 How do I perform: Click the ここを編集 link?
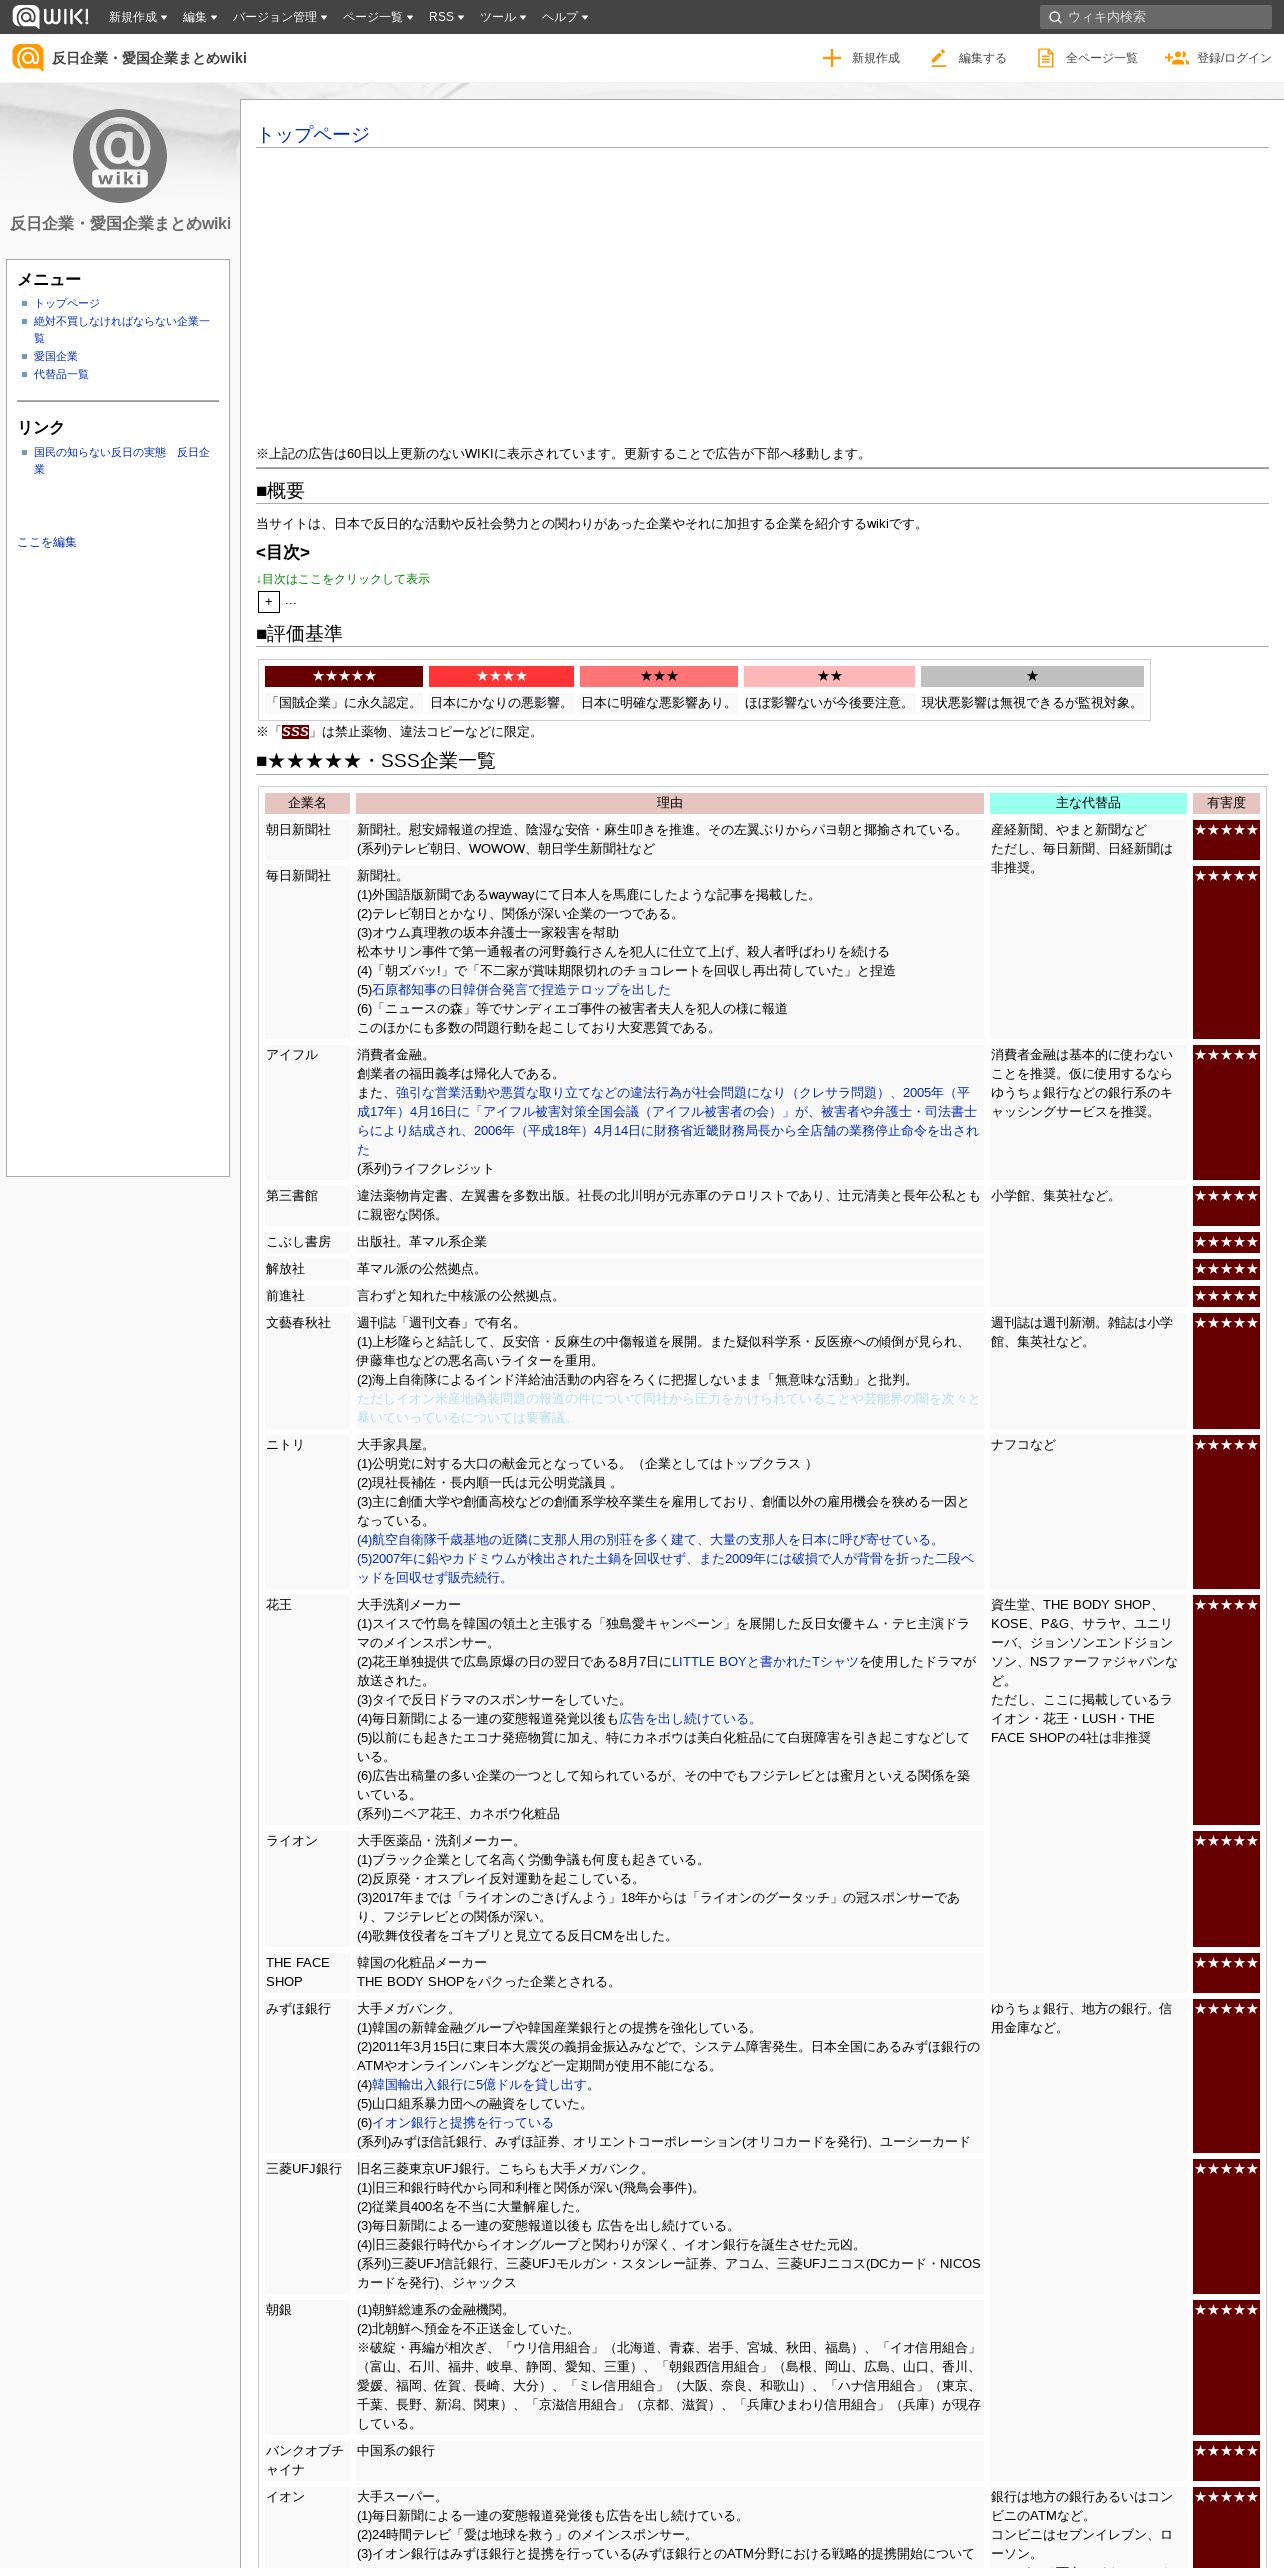pyautogui.click(x=47, y=542)
